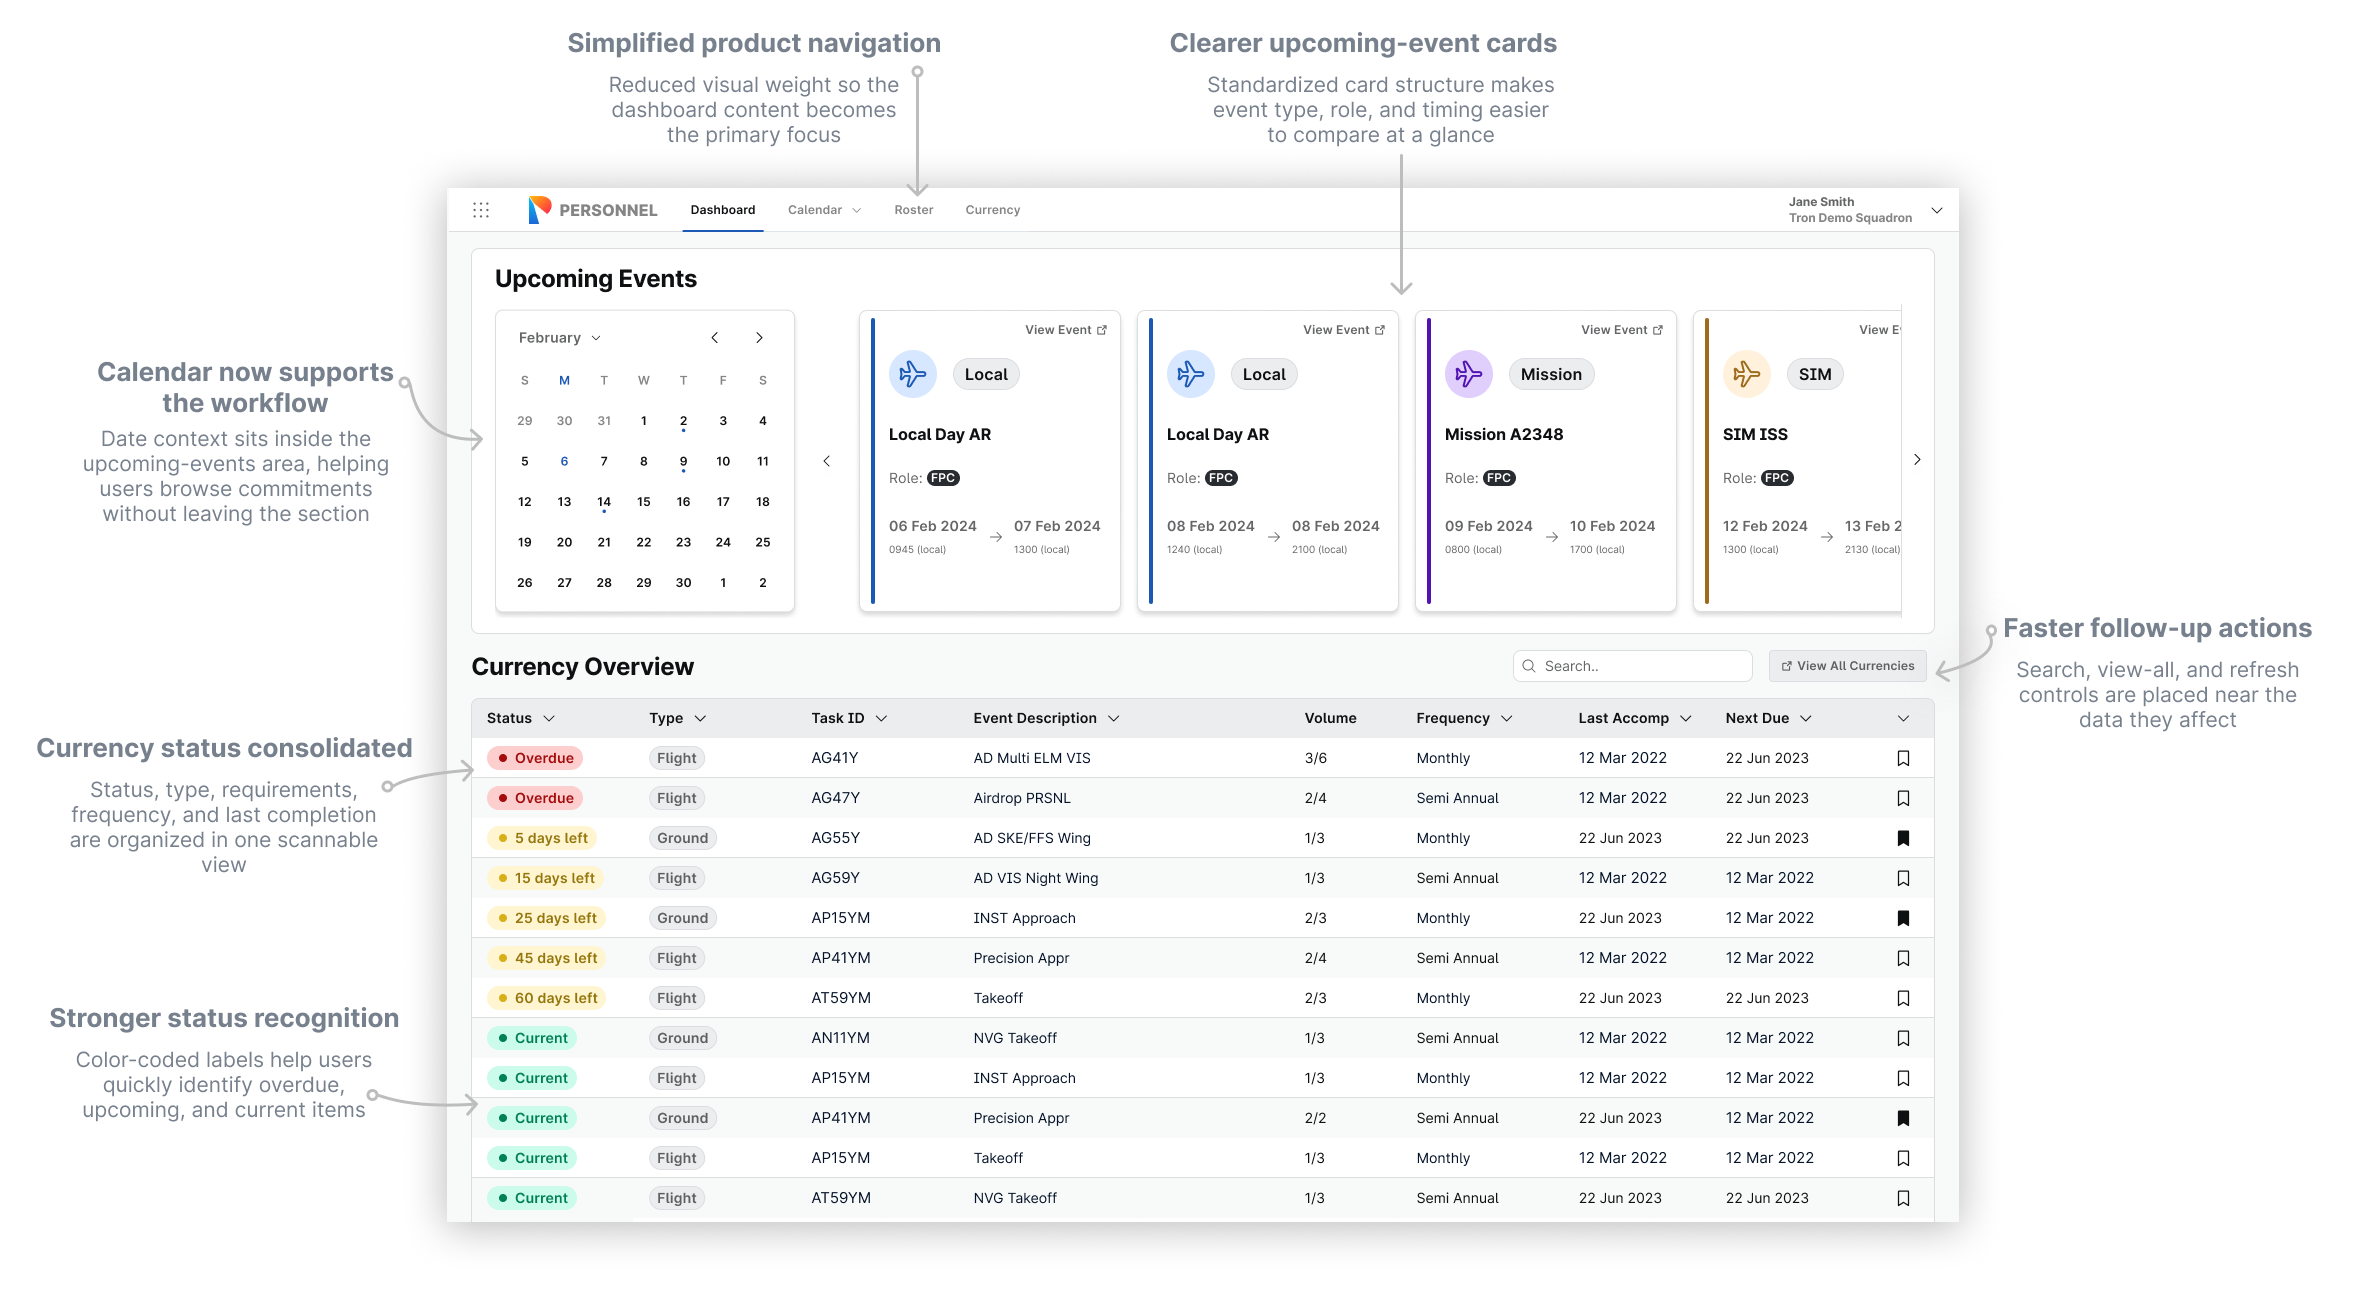Toggle bookmark for AT59YM NVG Takeoff row

[x=1903, y=1198]
